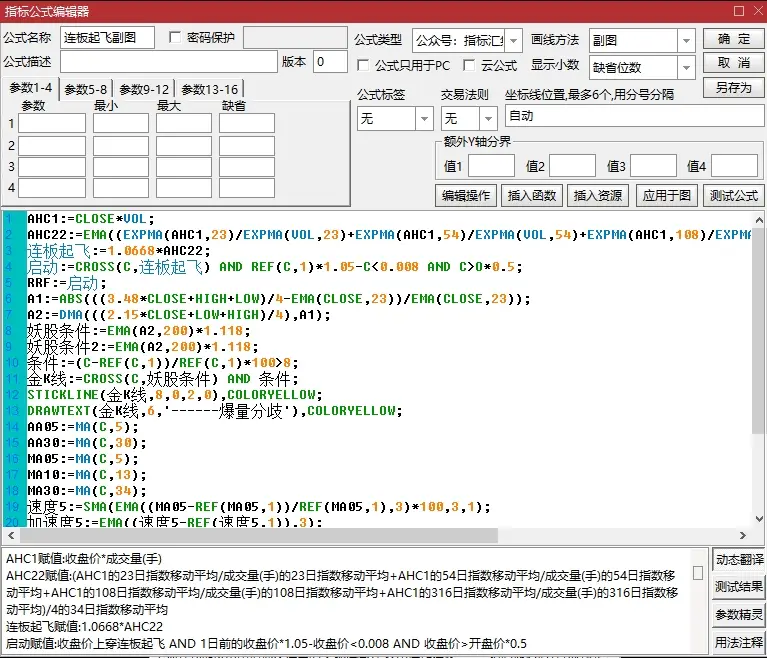This screenshot has height=658, width=767.
Task: Click the 另存为 button
Action: tap(733, 88)
